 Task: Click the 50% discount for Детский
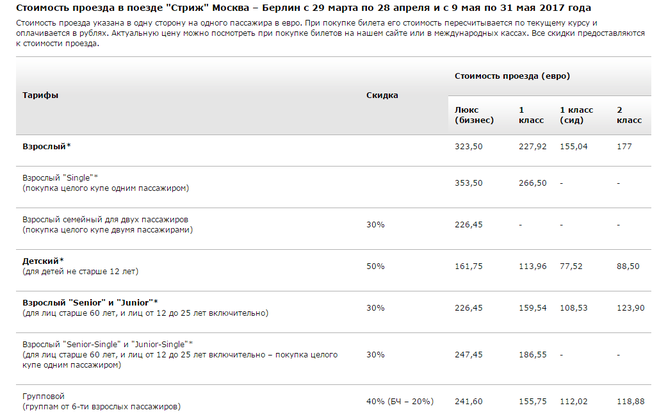click(x=375, y=266)
